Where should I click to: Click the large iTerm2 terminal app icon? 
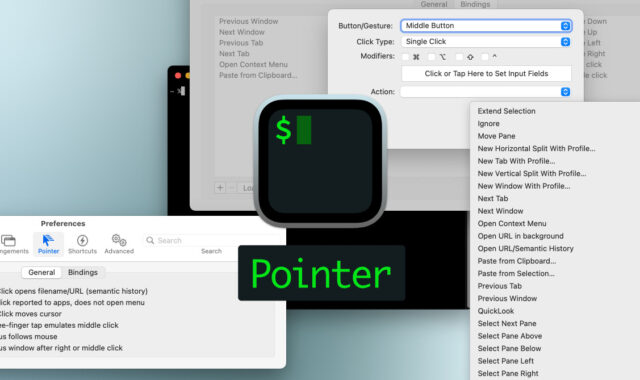point(320,161)
